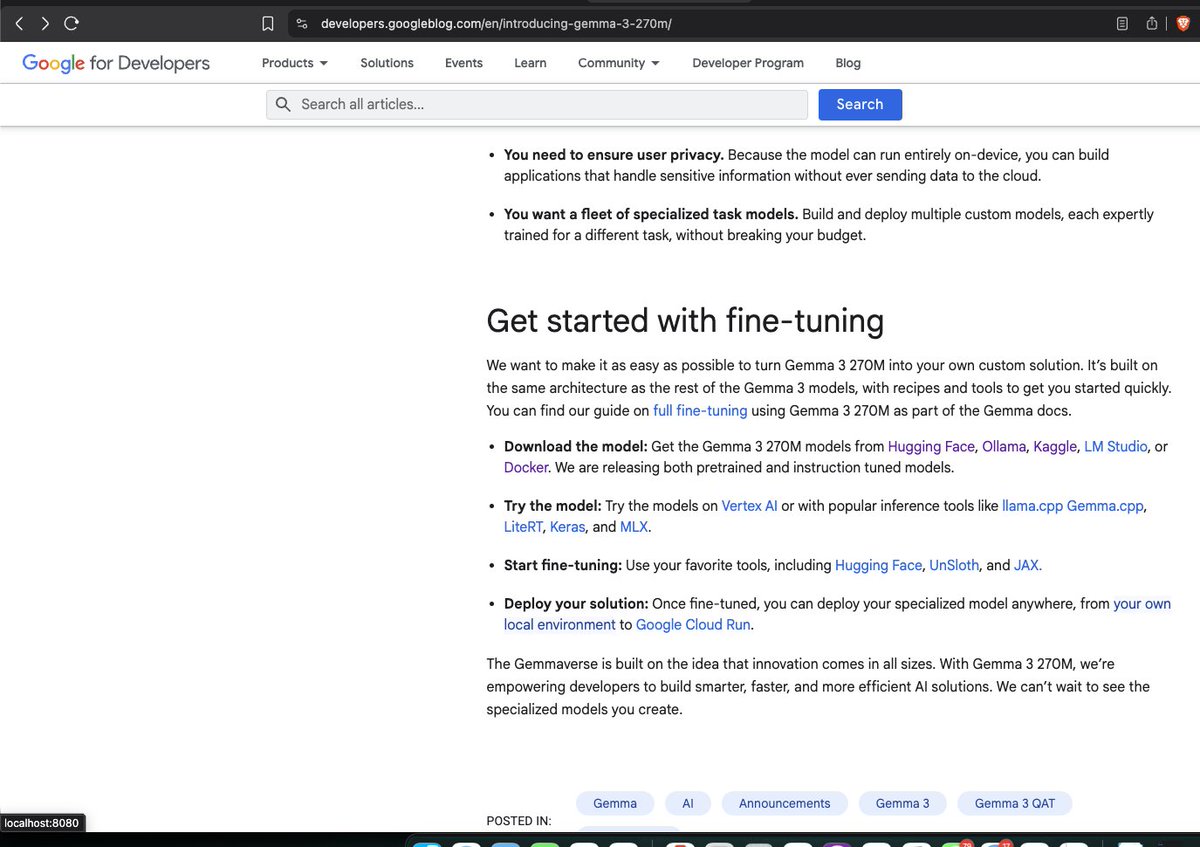Click the bold text You need to ensure user privacy.
The image size is (1200, 847).
tap(614, 155)
